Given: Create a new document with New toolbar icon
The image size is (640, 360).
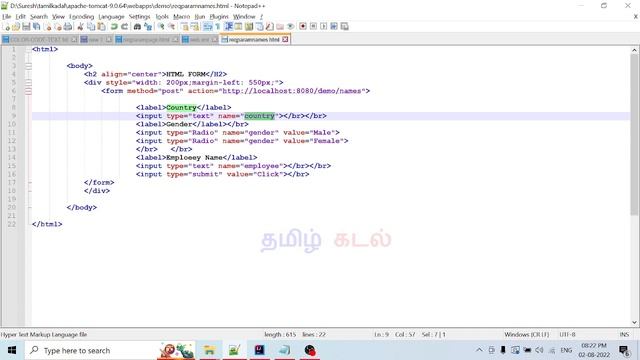Looking at the screenshot, I should (7, 27).
